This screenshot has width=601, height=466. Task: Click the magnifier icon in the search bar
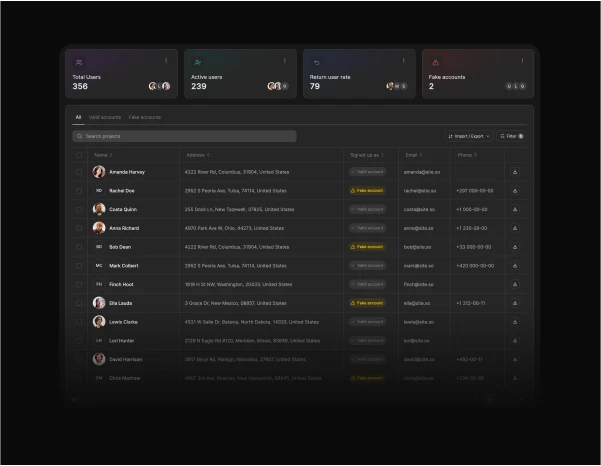click(79, 136)
